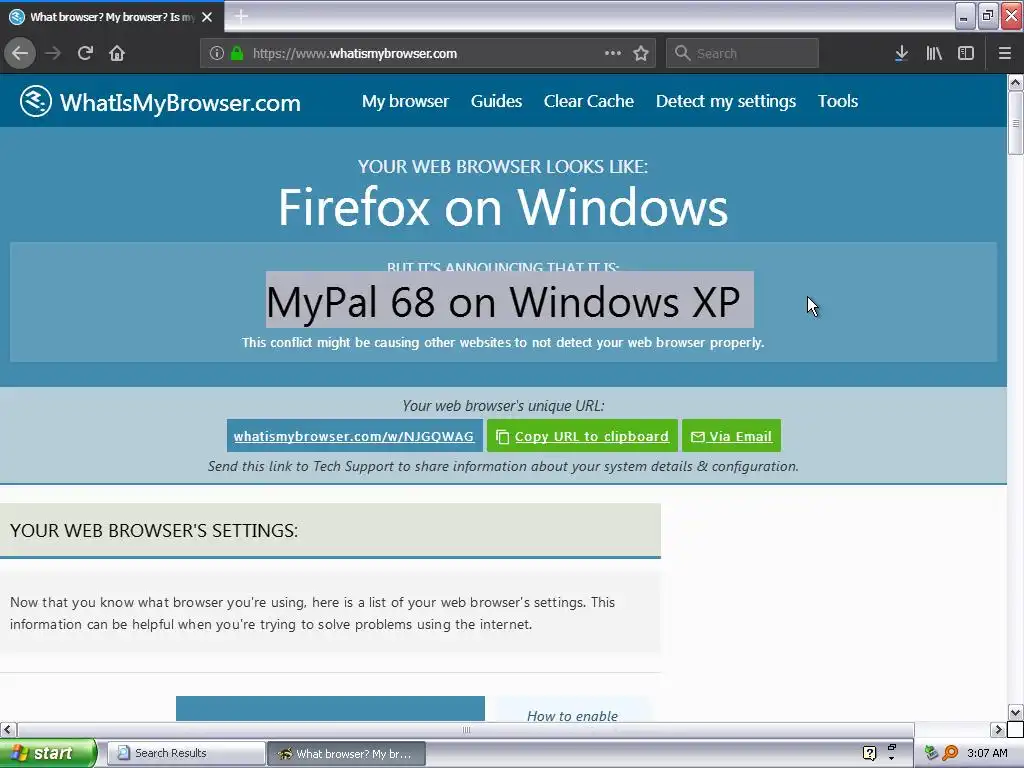Click 'YOUR WEB BROWSER'S SETTINGS:' heading
This screenshot has width=1024, height=768.
point(153,530)
